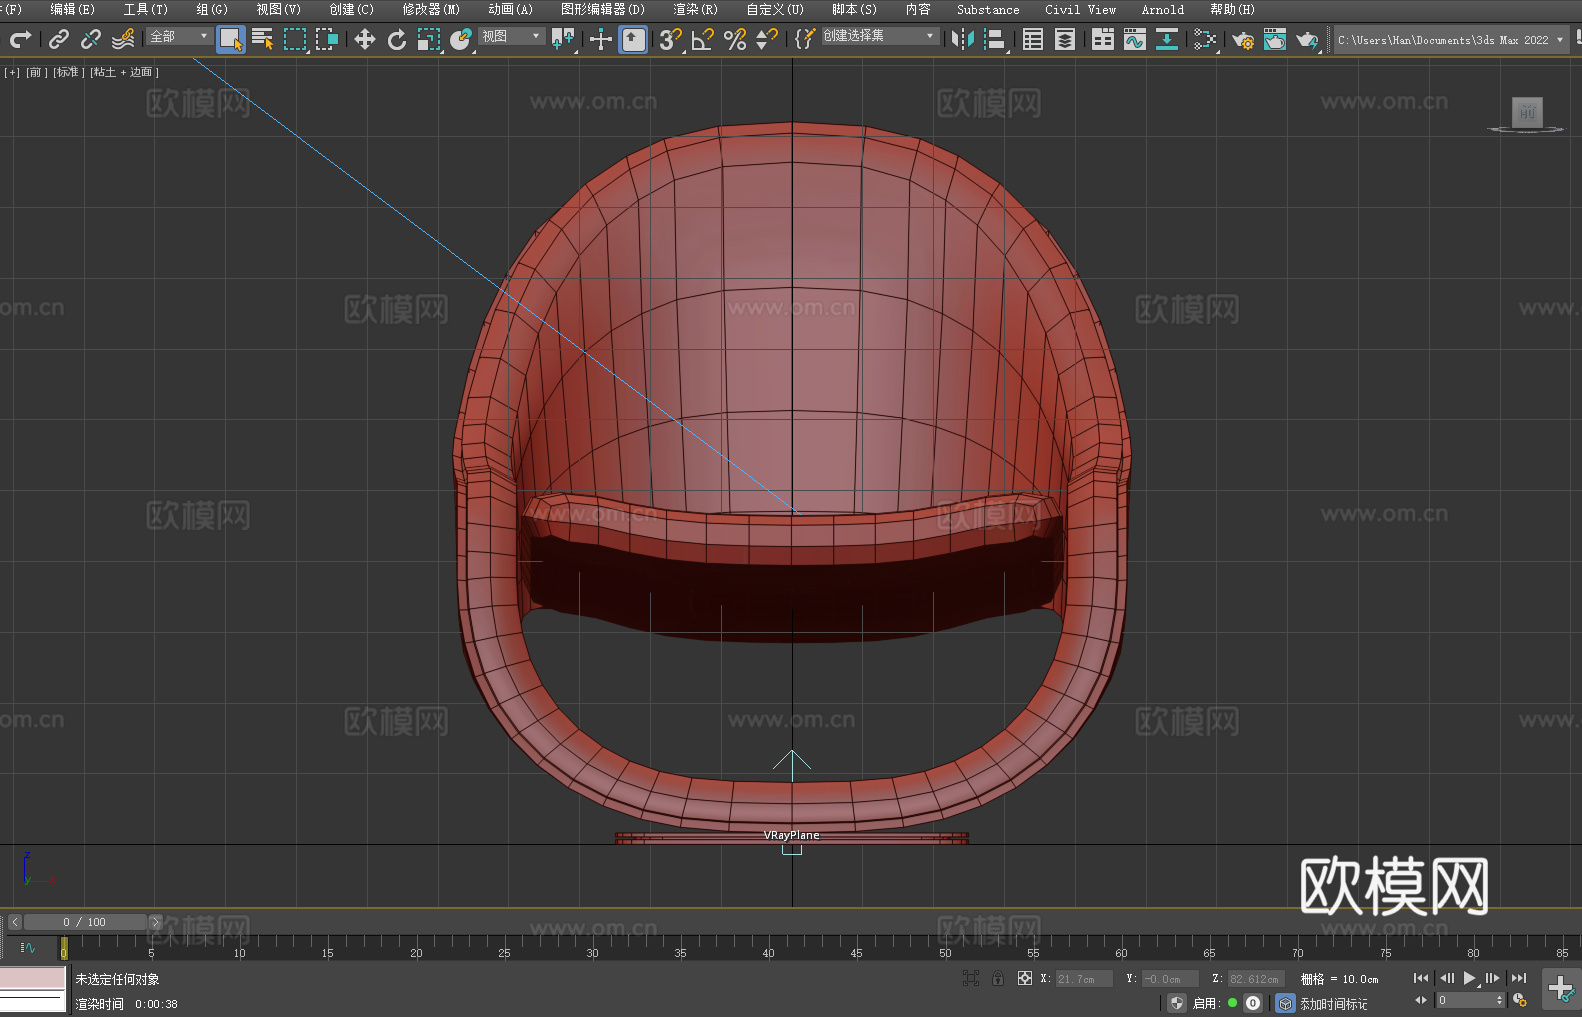Click the Mirror tool icon
1582x1017 pixels.
pos(963,39)
